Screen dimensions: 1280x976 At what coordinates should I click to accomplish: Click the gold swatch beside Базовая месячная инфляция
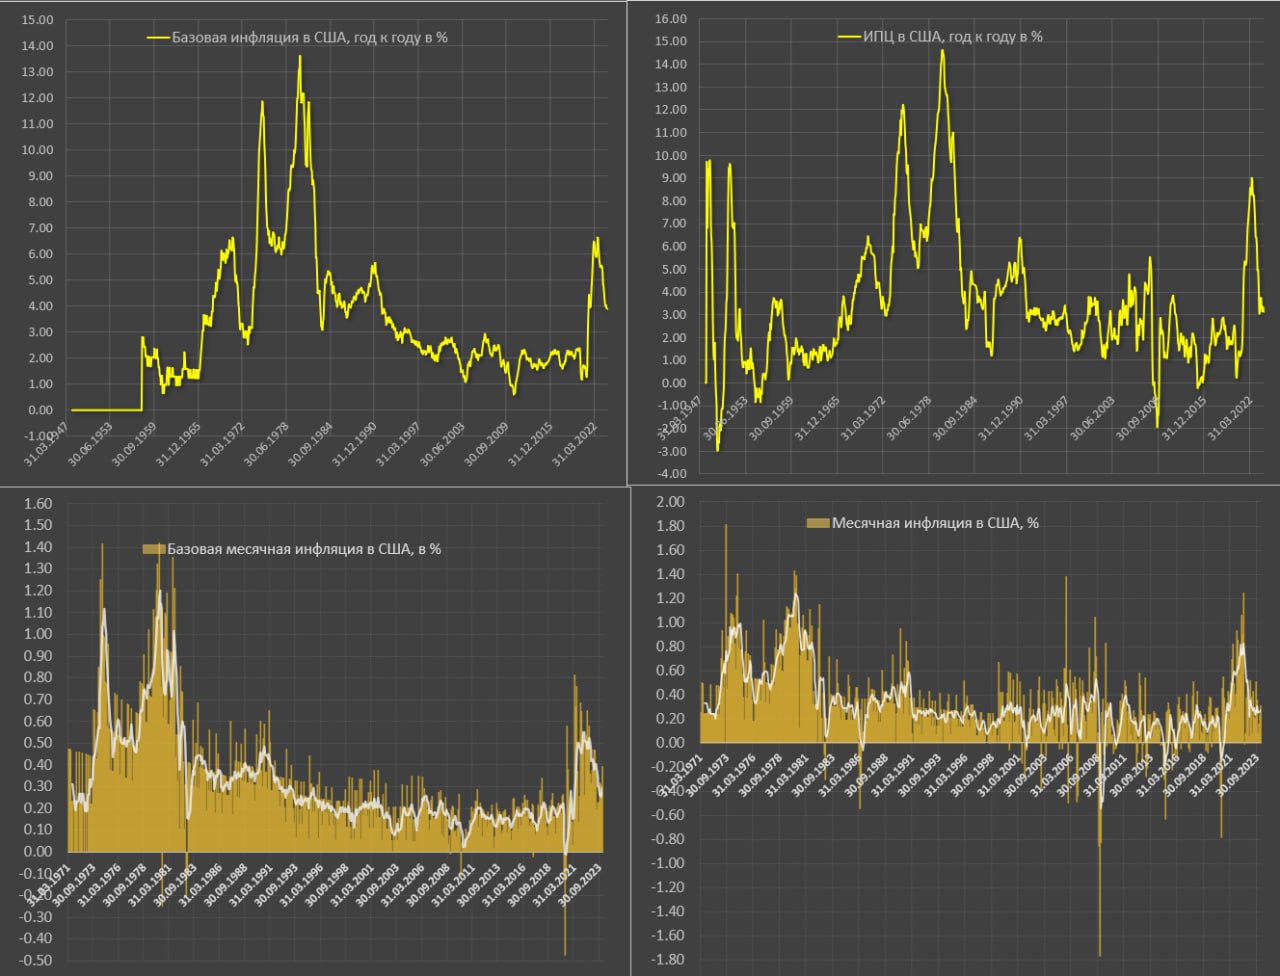point(154,549)
